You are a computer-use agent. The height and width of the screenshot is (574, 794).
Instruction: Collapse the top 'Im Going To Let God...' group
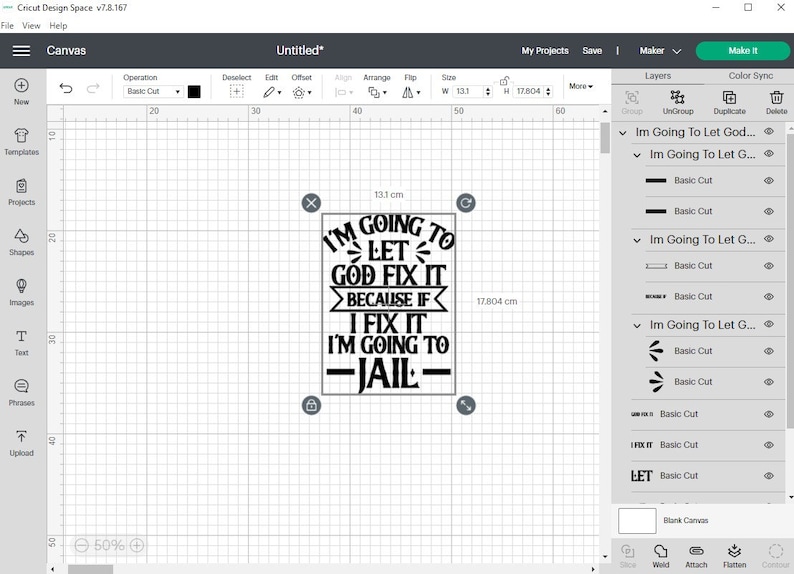(623, 133)
